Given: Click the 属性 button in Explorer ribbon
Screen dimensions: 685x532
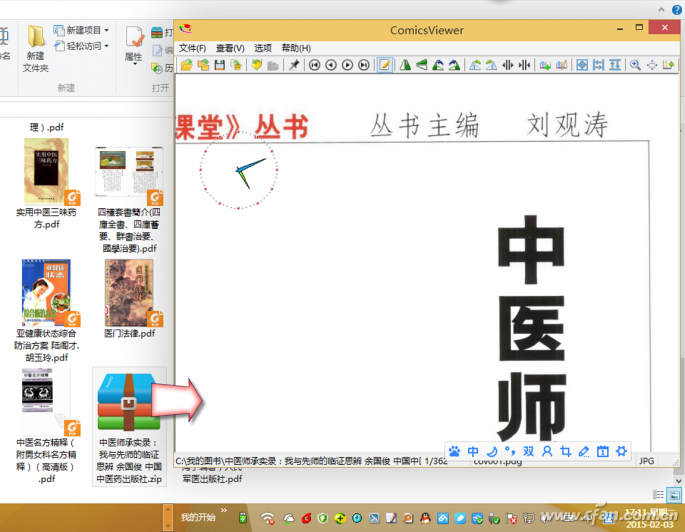Looking at the screenshot, I should pyautogui.click(x=134, y=45).
